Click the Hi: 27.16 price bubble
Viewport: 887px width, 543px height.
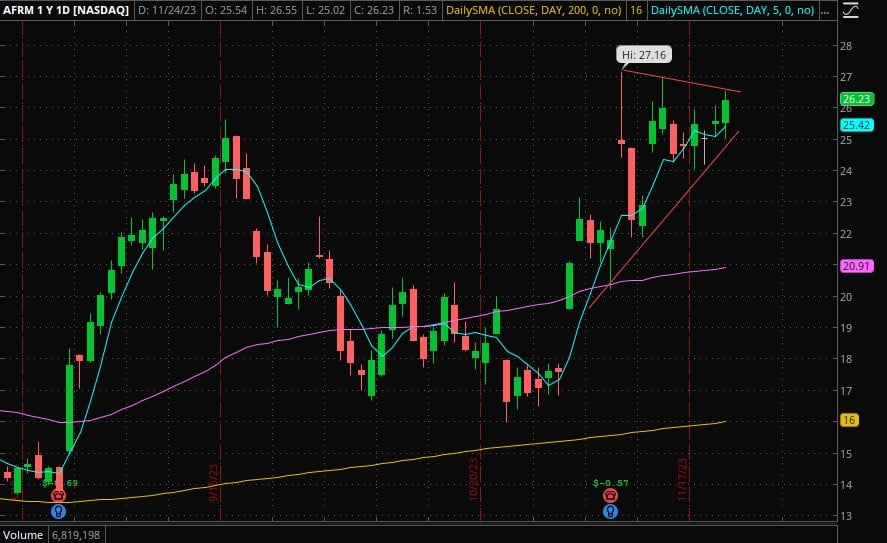644,55
